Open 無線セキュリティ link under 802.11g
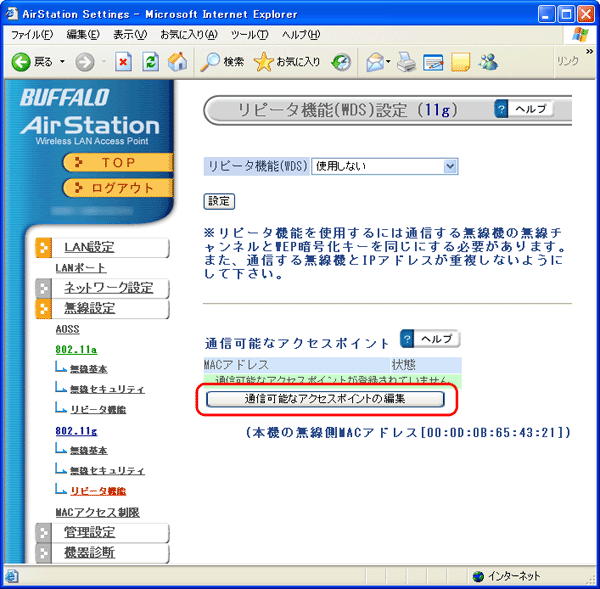Image resolution: width=600 pixels, height=589 pixels. pyautogui.click(x=107, y=470)
